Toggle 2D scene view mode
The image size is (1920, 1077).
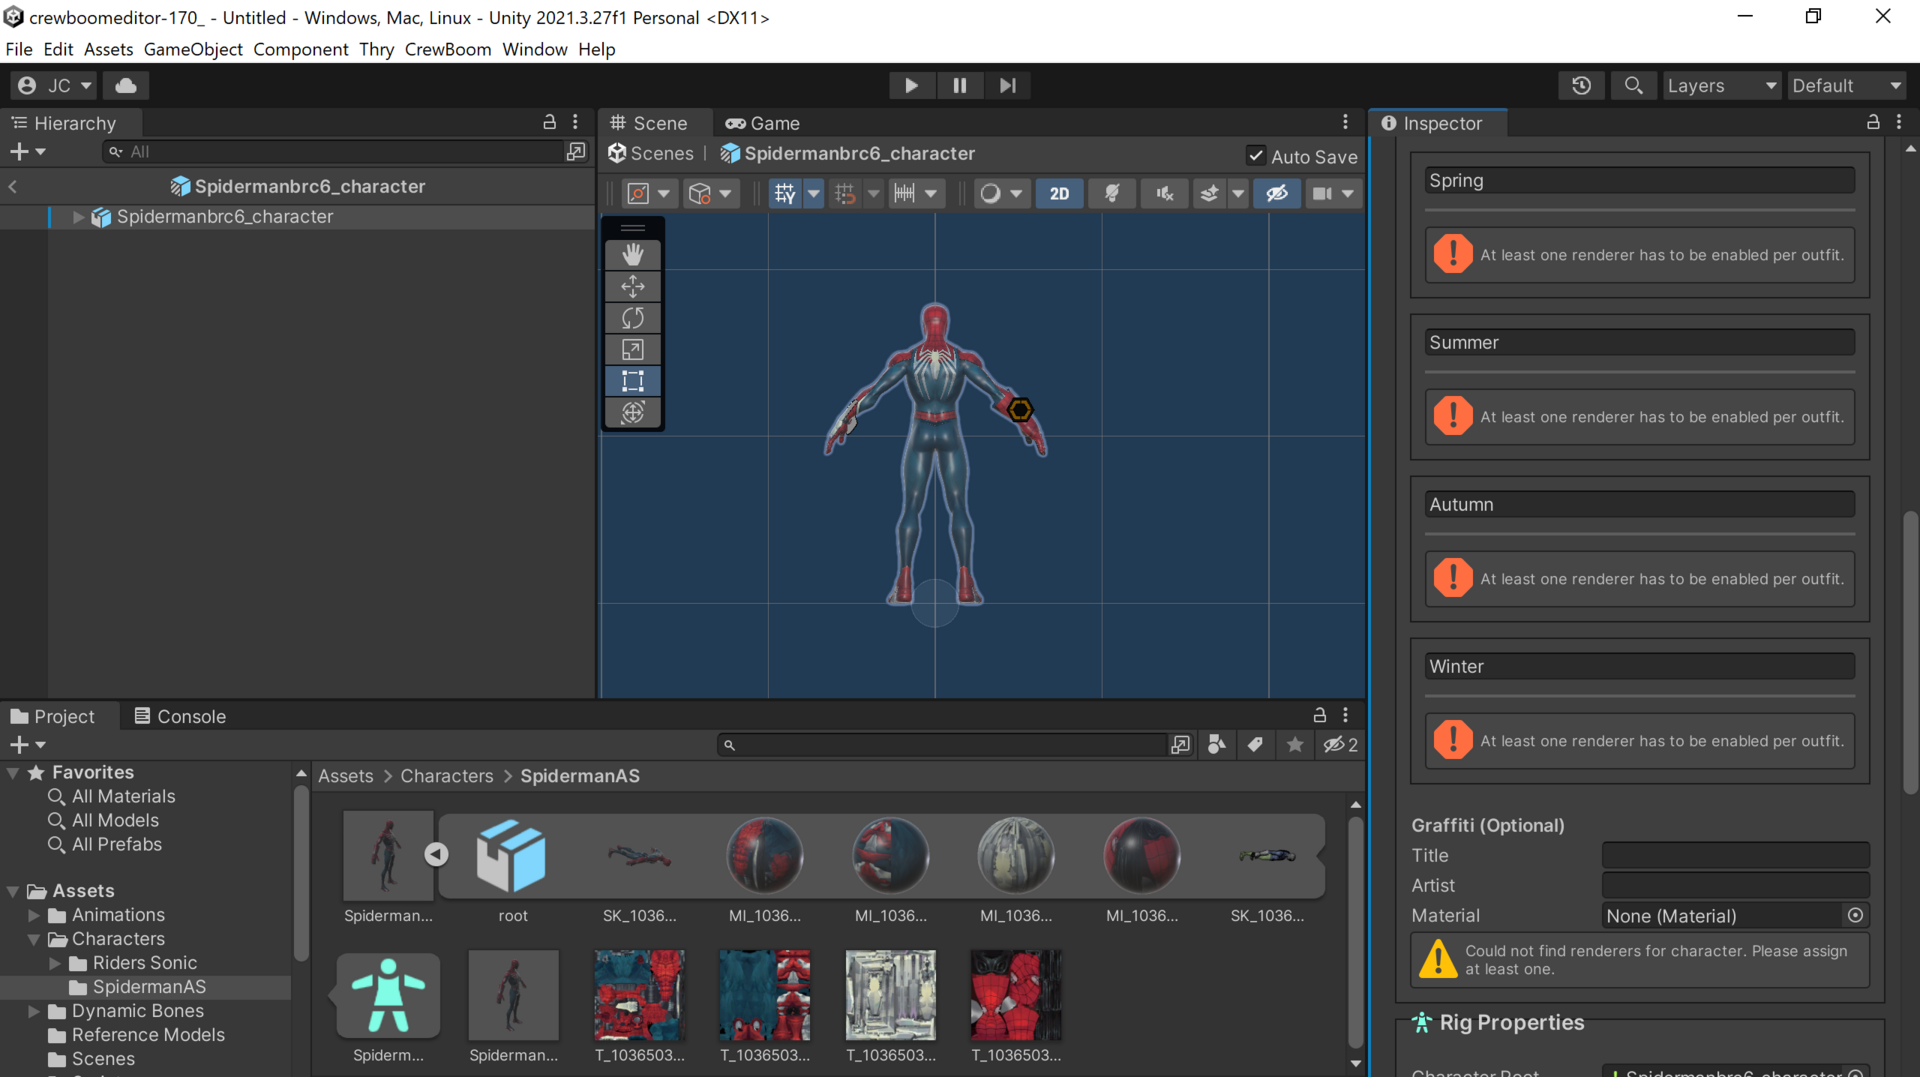pyautogui.click(x=1059, y=193)
